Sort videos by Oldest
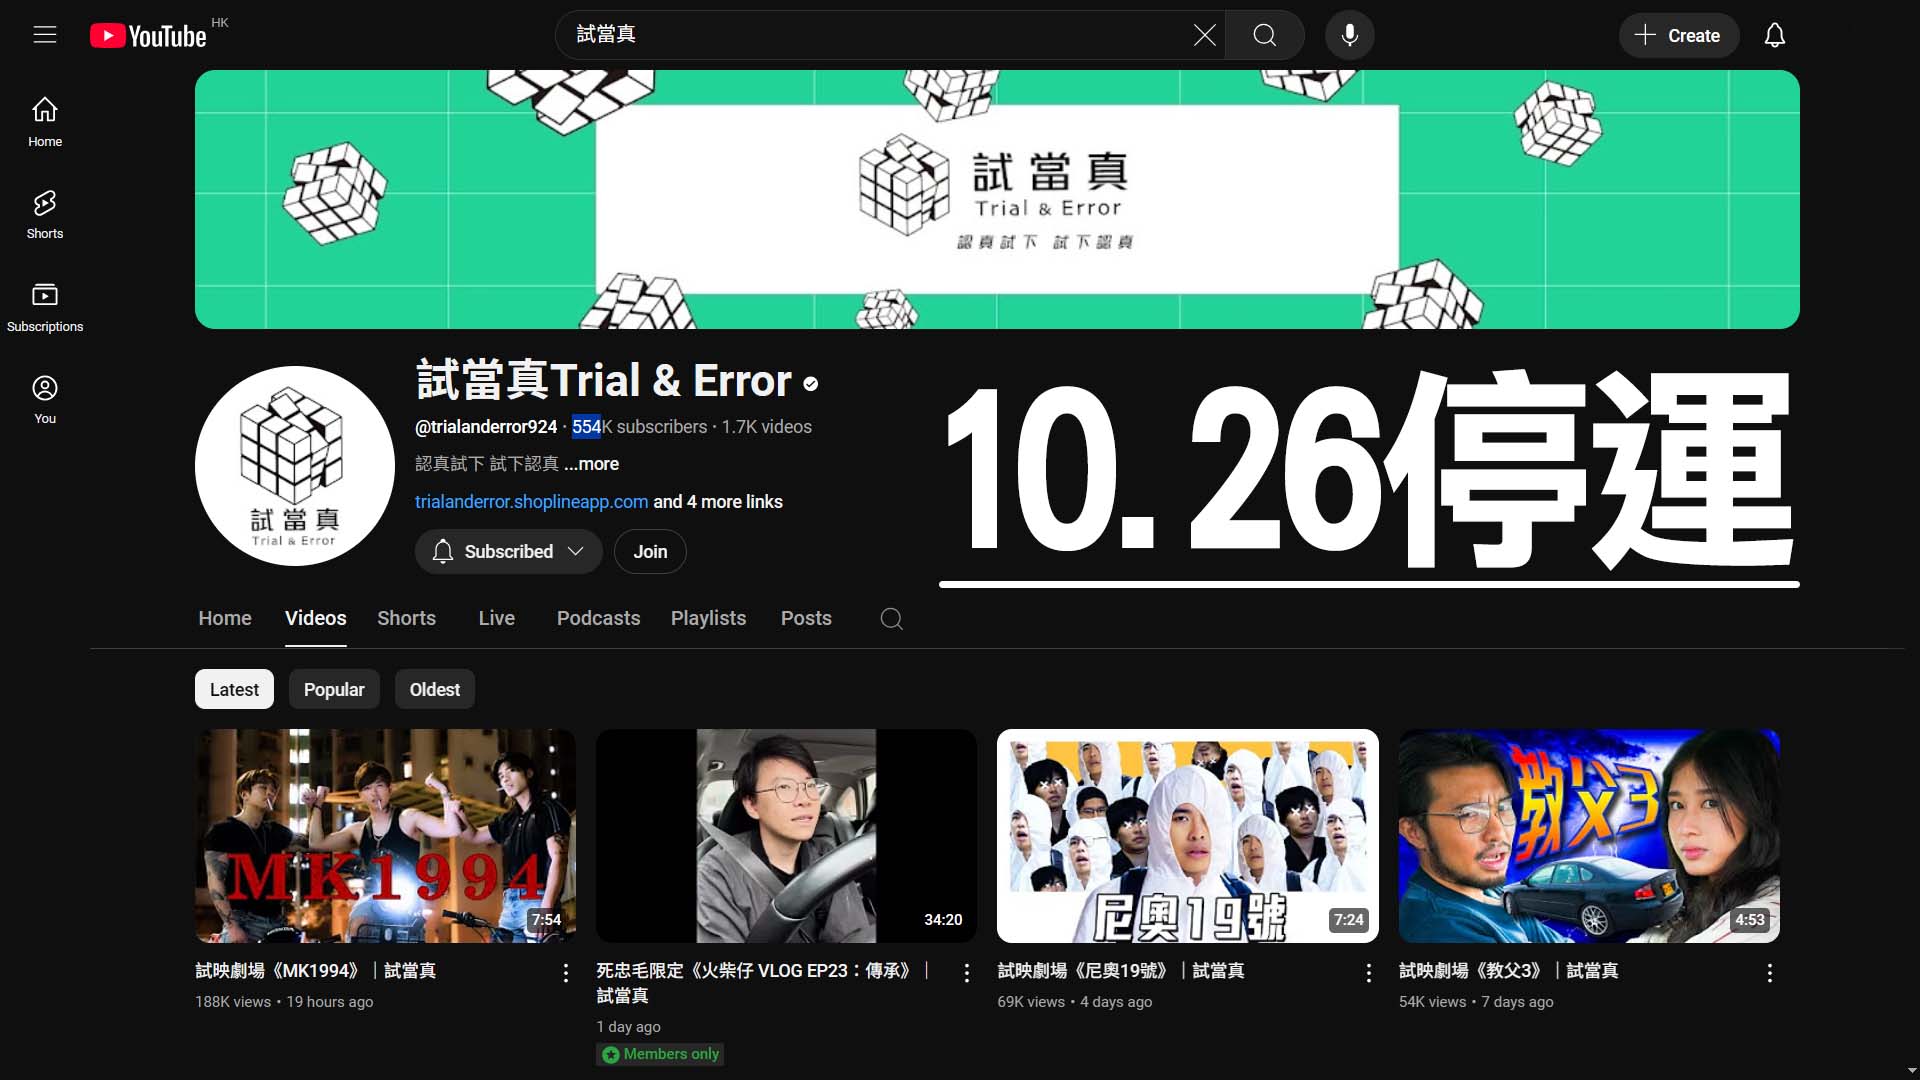Image resolution: width=1920 pixels, height=1080 pixels. point(434,690)
